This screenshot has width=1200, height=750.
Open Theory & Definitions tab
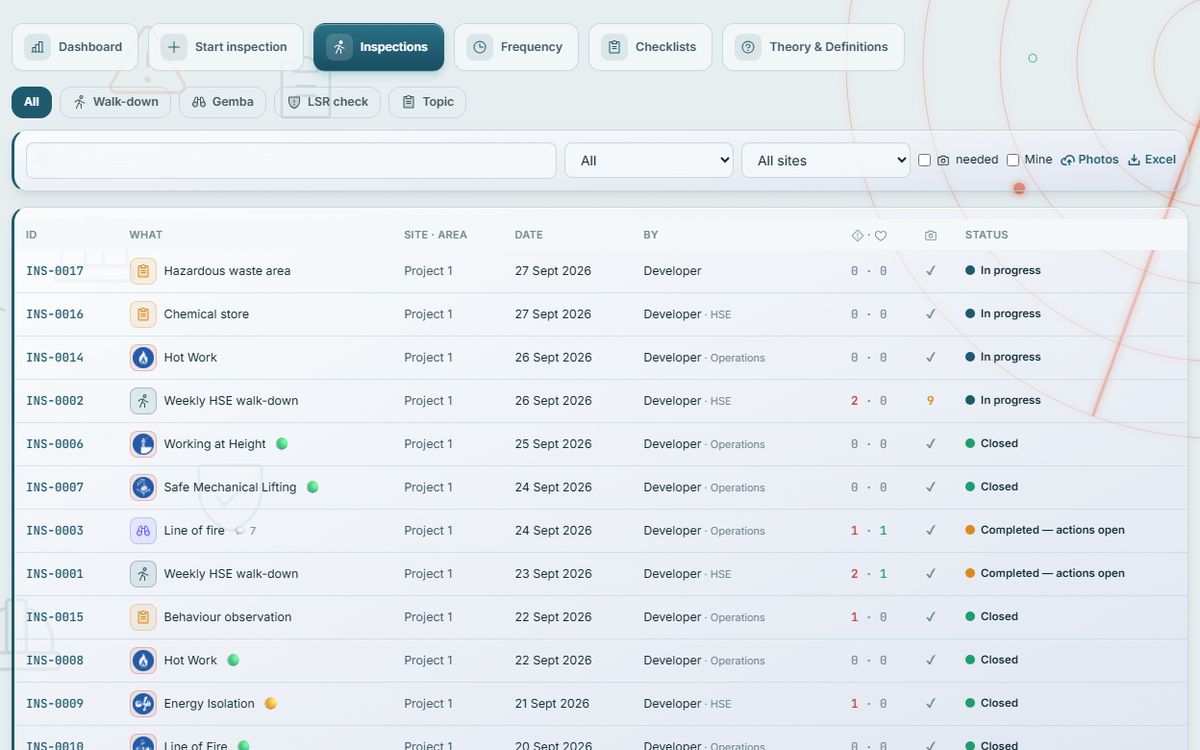pyautogui.click(x=813, y=47)
